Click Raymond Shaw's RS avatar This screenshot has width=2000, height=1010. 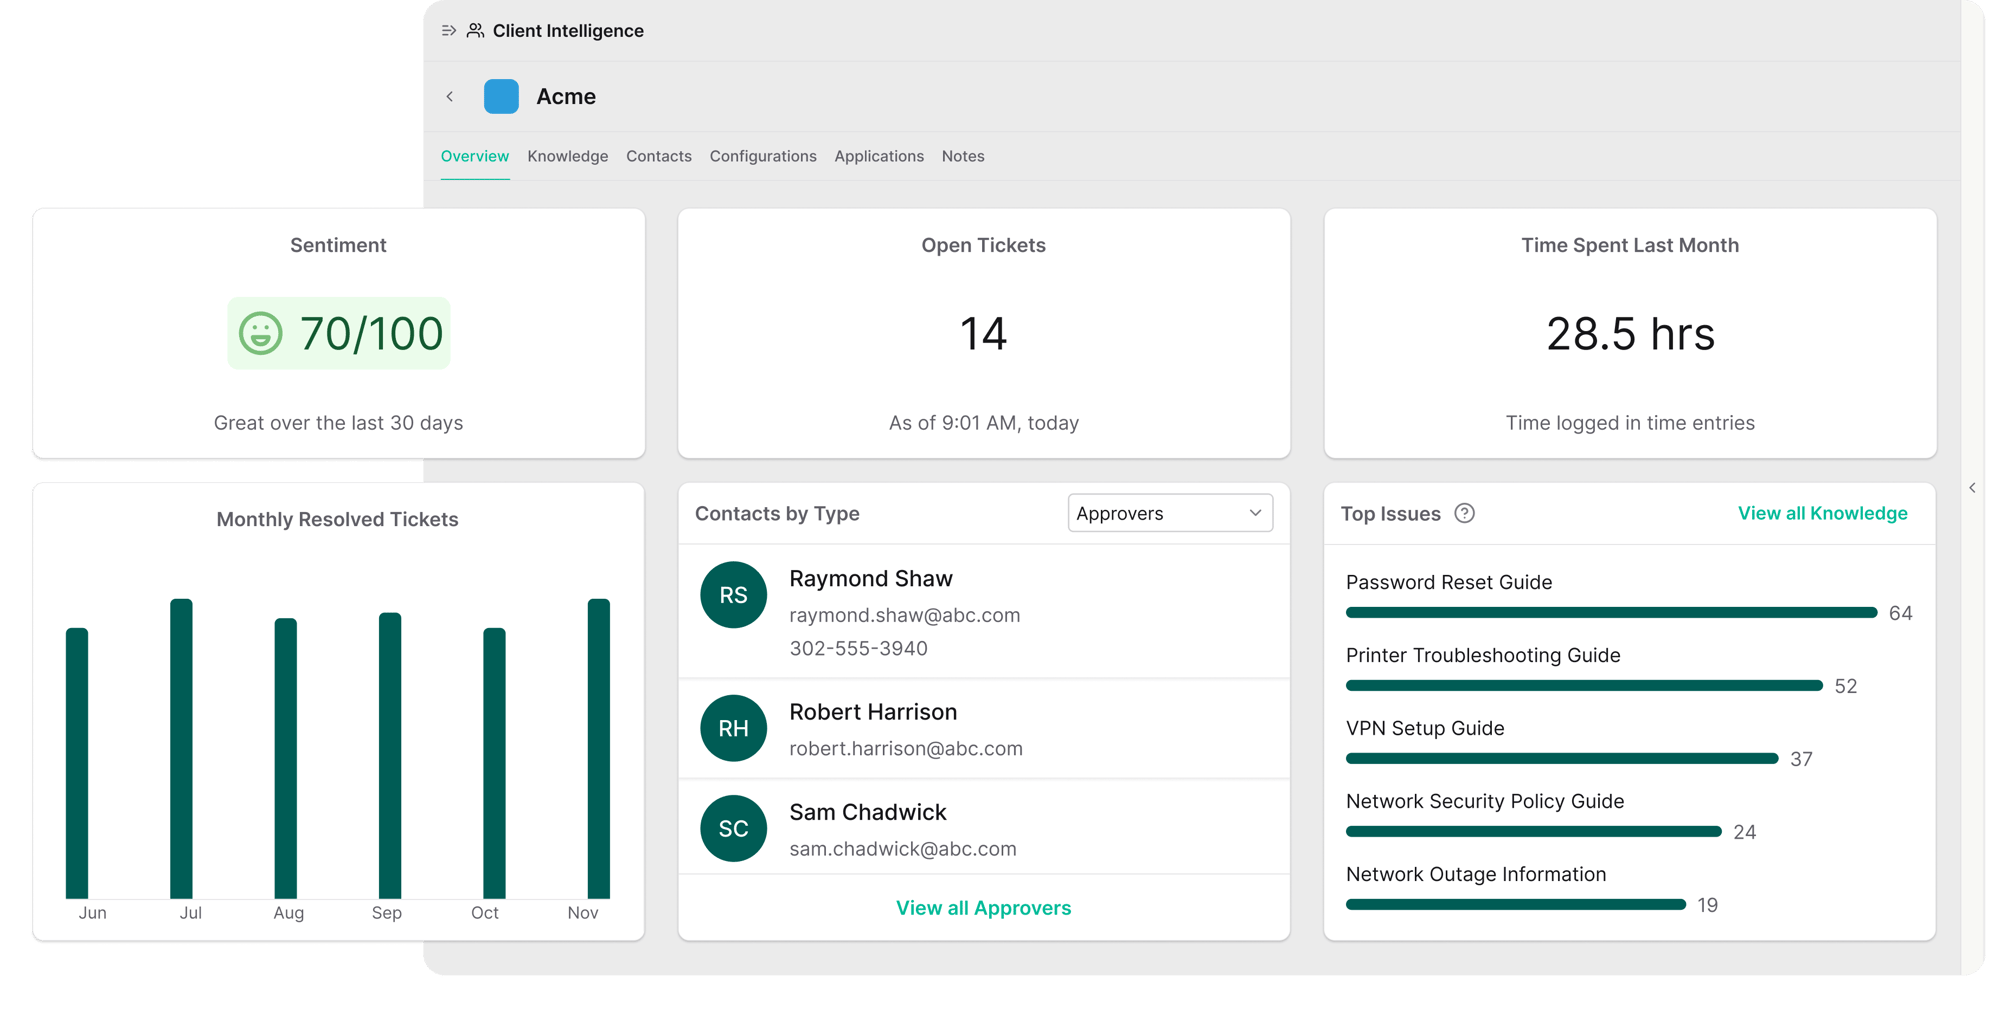tap(733, 594)
